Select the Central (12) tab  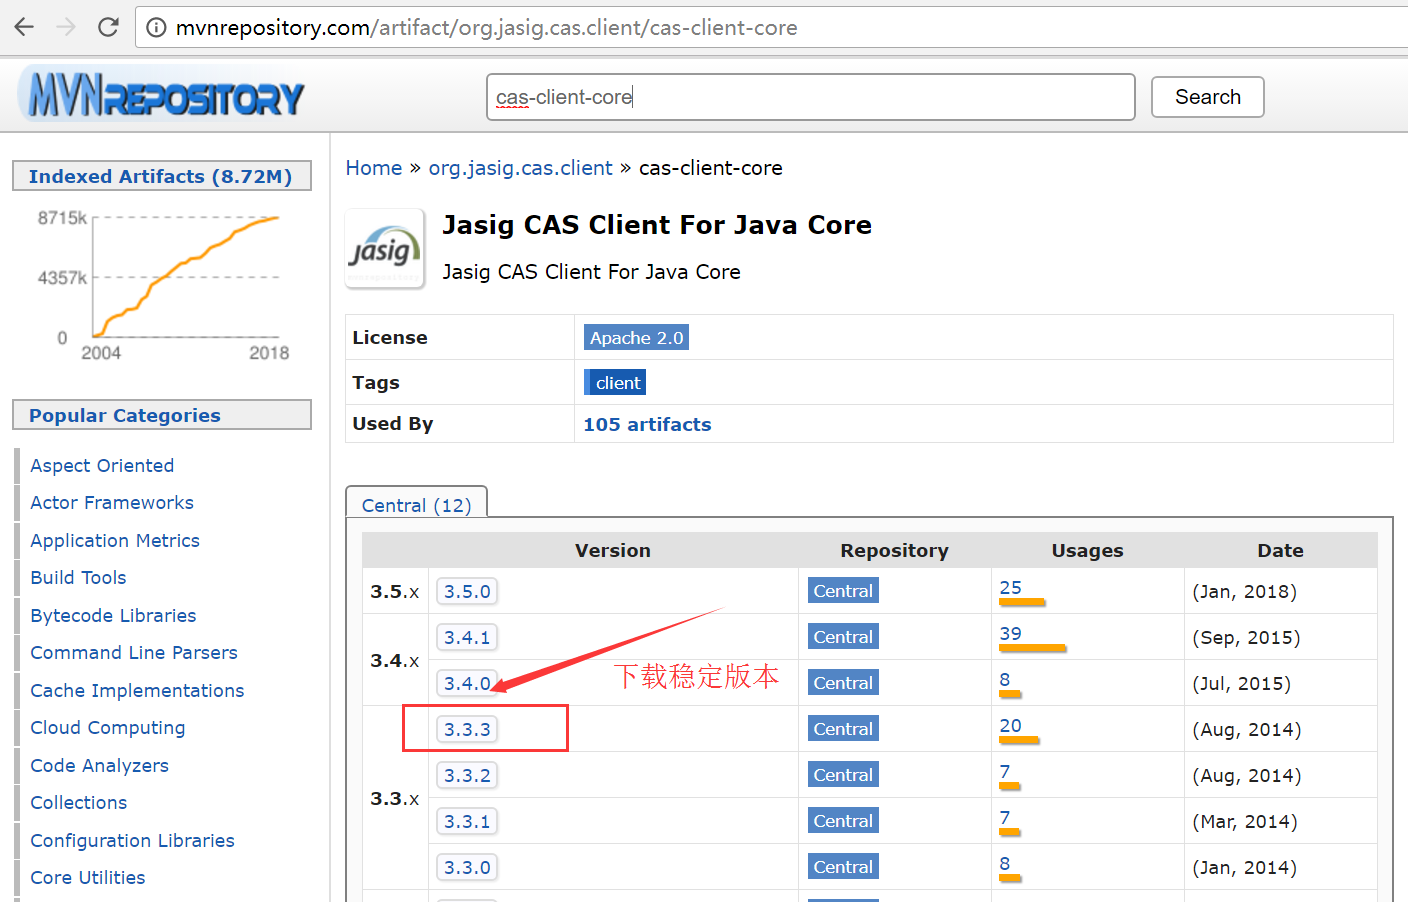point(416,503)
